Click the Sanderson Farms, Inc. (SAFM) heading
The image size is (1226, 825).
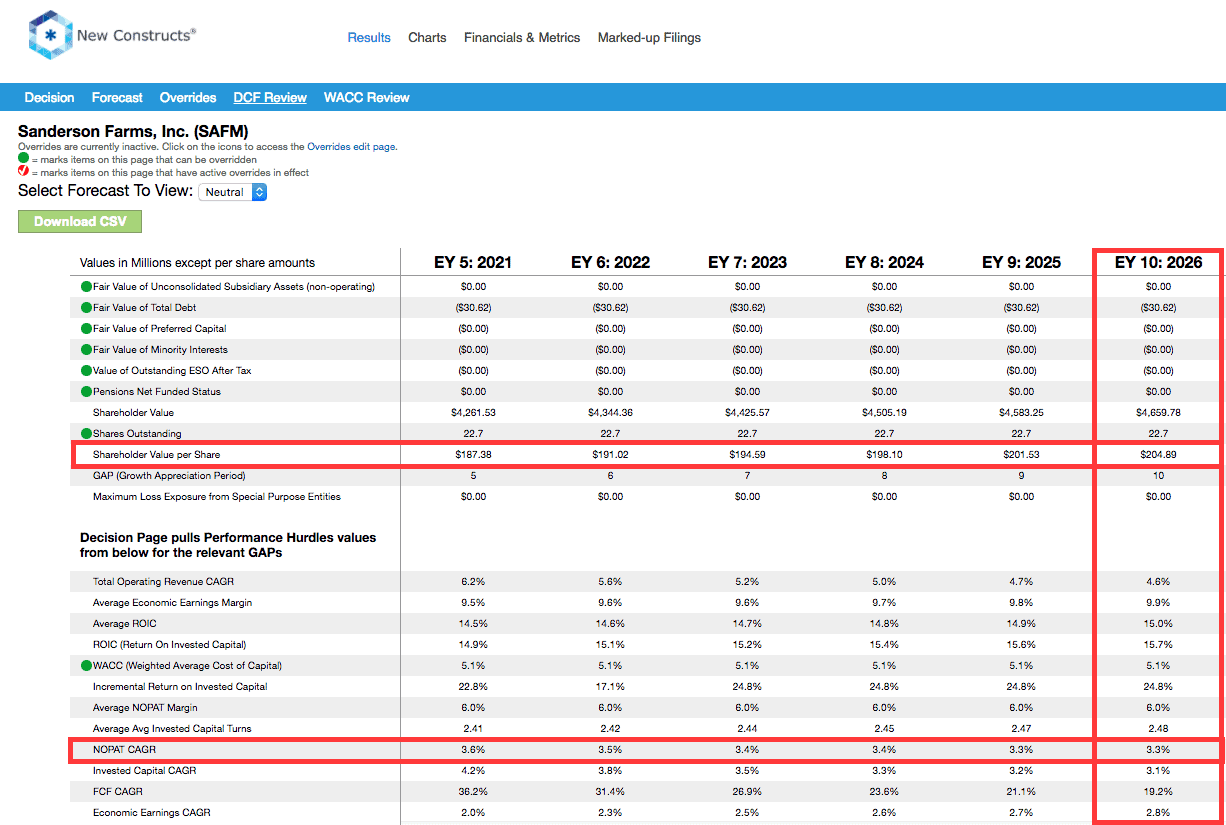click(133, 131)
